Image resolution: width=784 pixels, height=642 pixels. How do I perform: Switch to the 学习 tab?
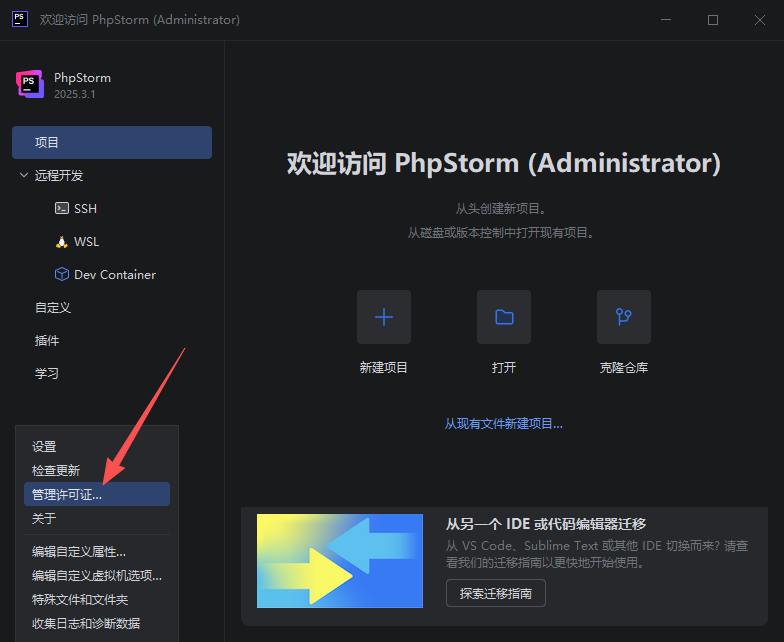click(x=47, y=374)
